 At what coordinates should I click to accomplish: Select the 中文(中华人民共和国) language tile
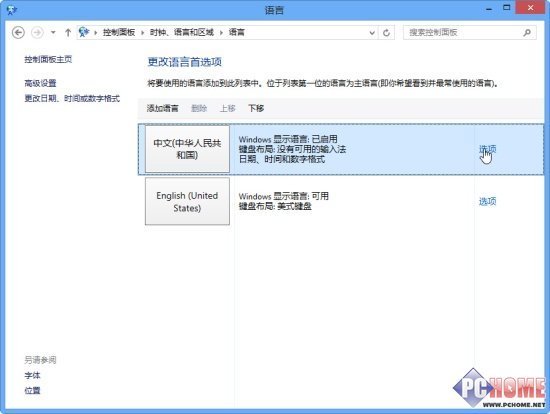(187, 149)
